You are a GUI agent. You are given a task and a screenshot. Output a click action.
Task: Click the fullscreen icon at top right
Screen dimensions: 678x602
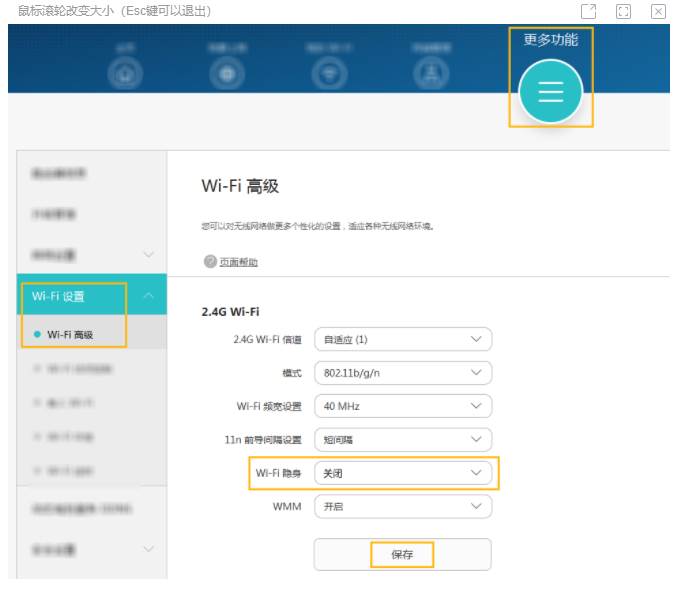[623, 11]
